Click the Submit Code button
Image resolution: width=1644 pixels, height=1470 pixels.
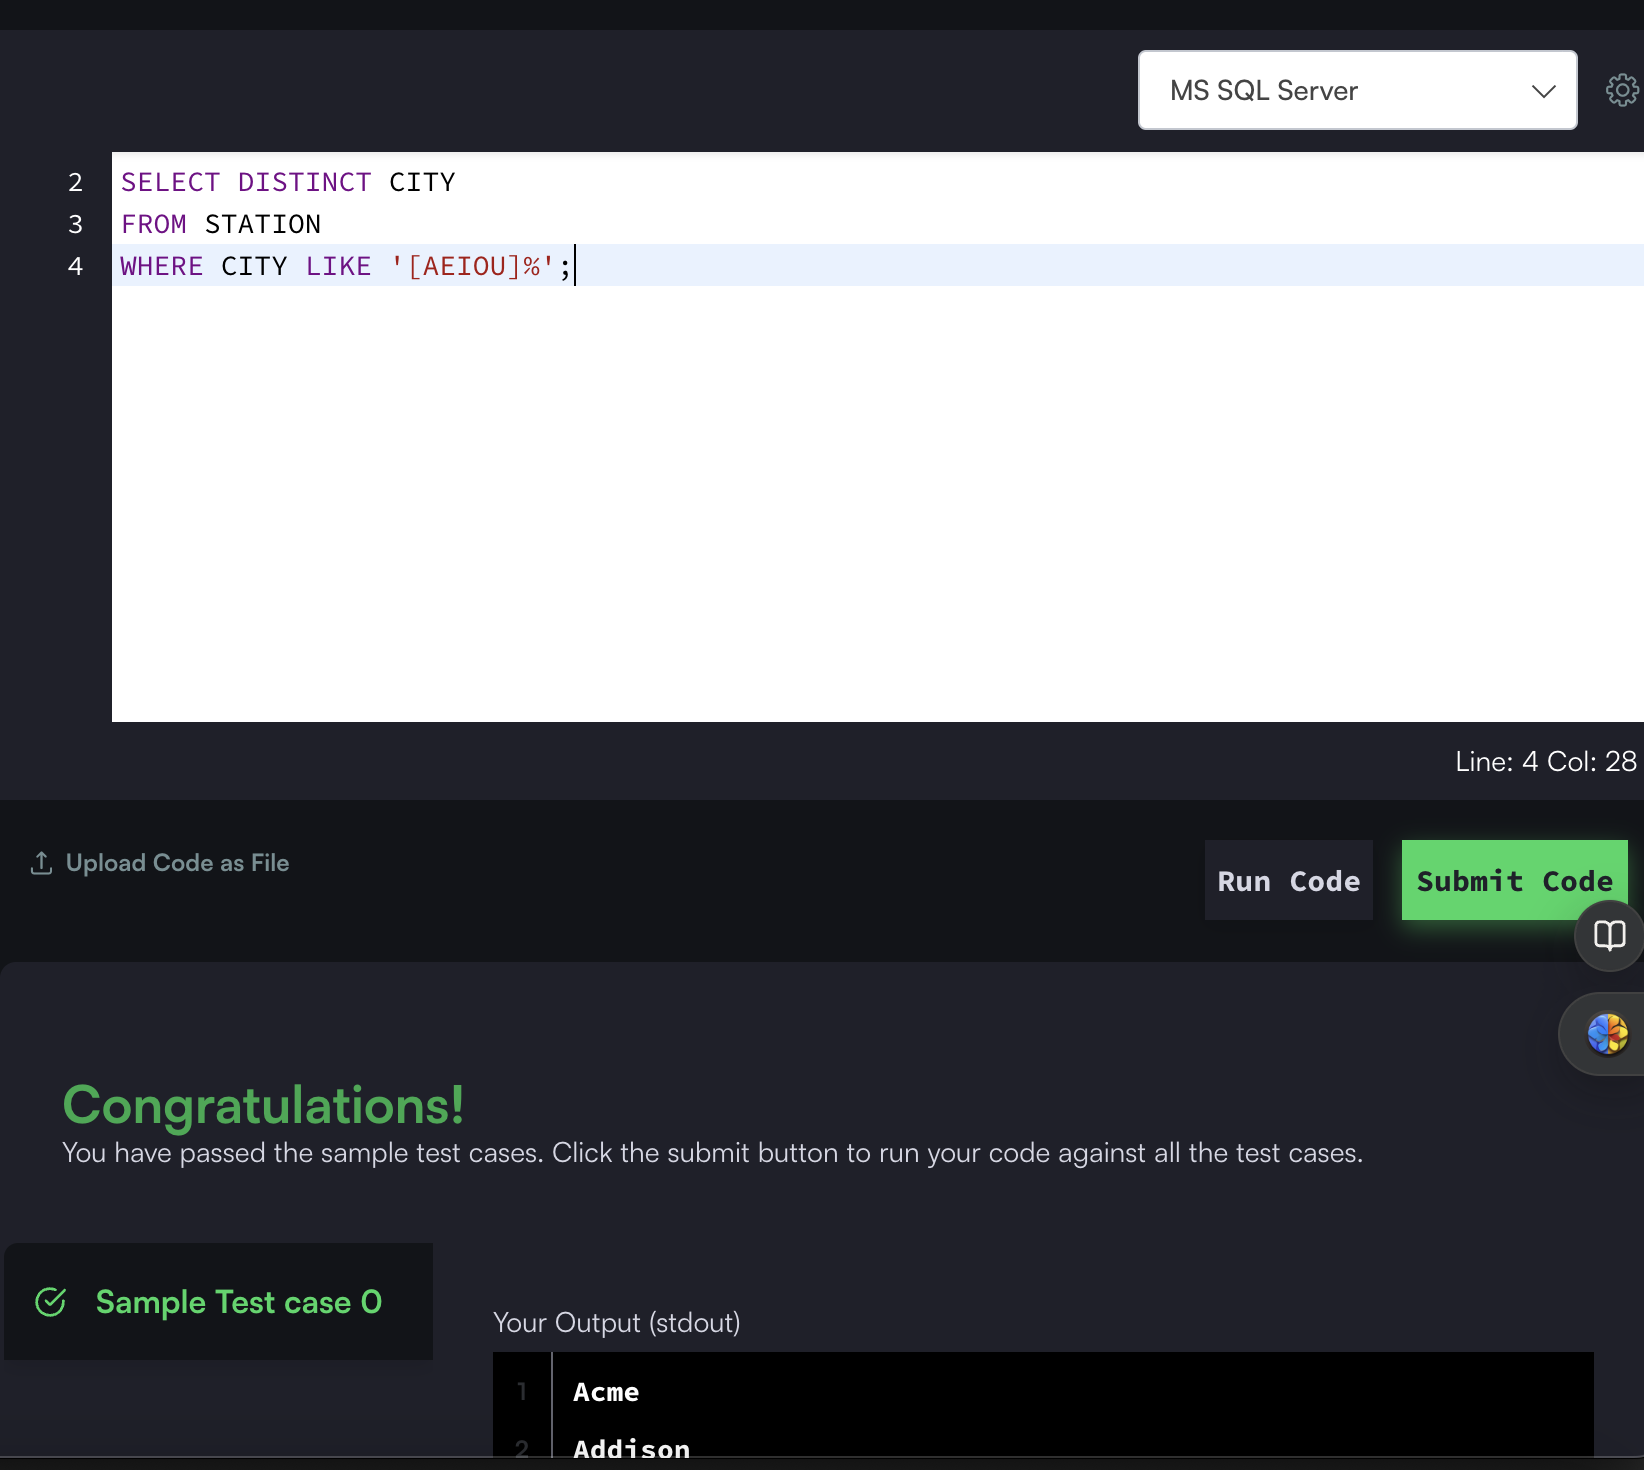[1514, 881]
